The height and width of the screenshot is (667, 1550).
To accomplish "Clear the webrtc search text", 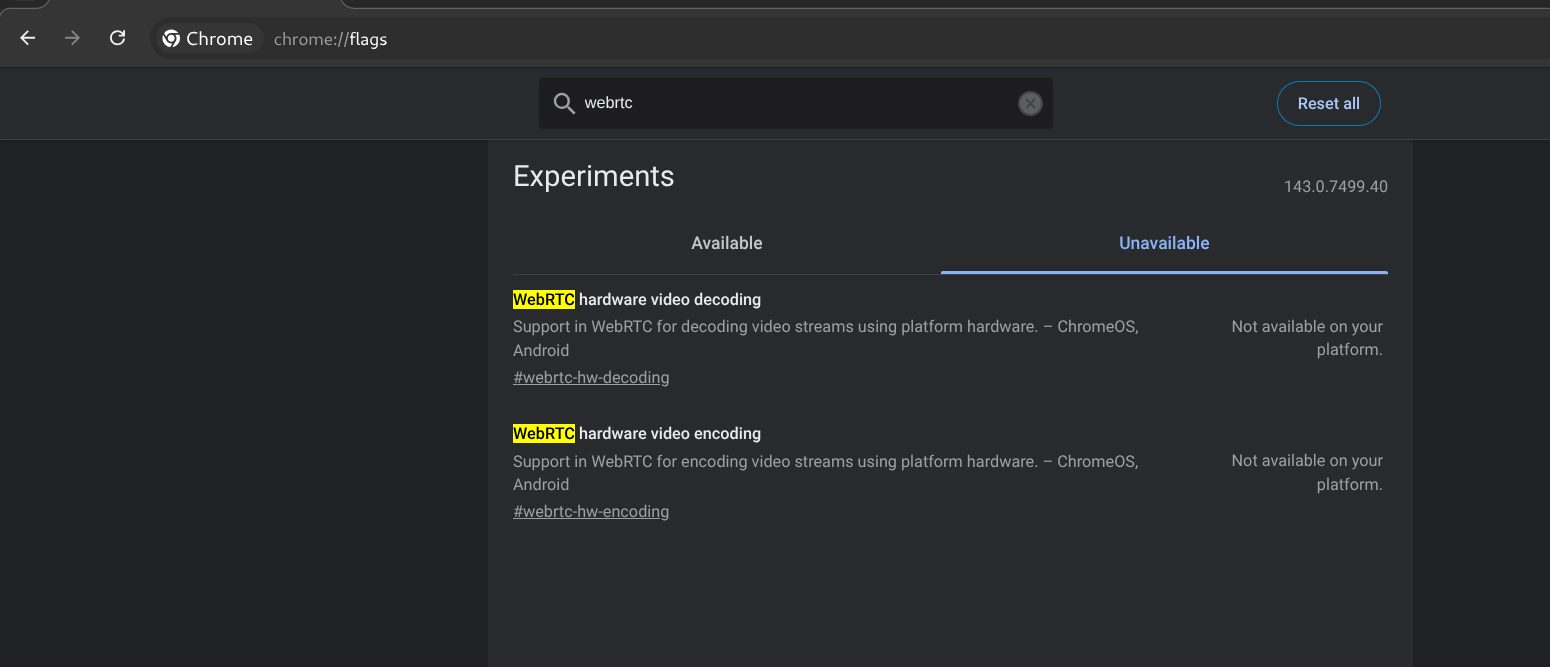I will (1030, 104).
